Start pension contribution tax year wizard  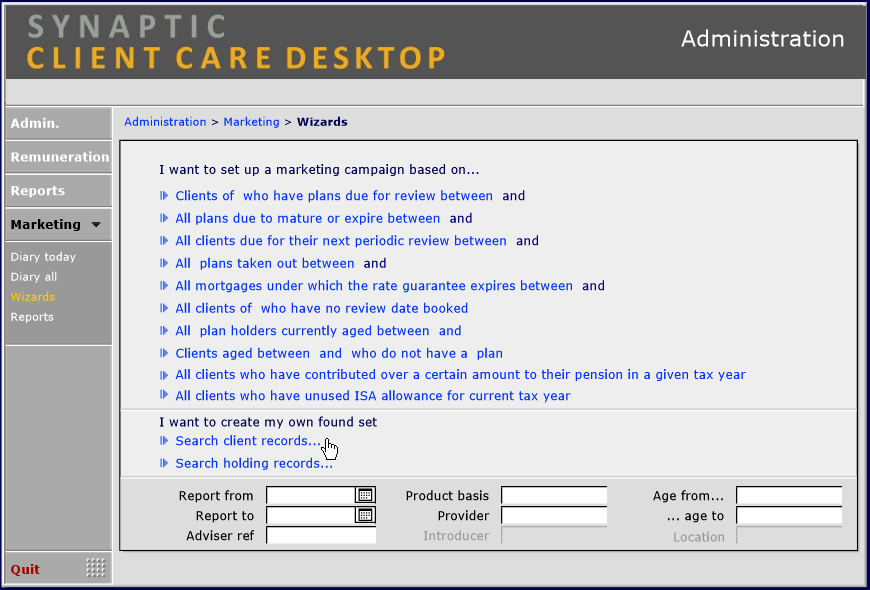(x=461, y=375)
